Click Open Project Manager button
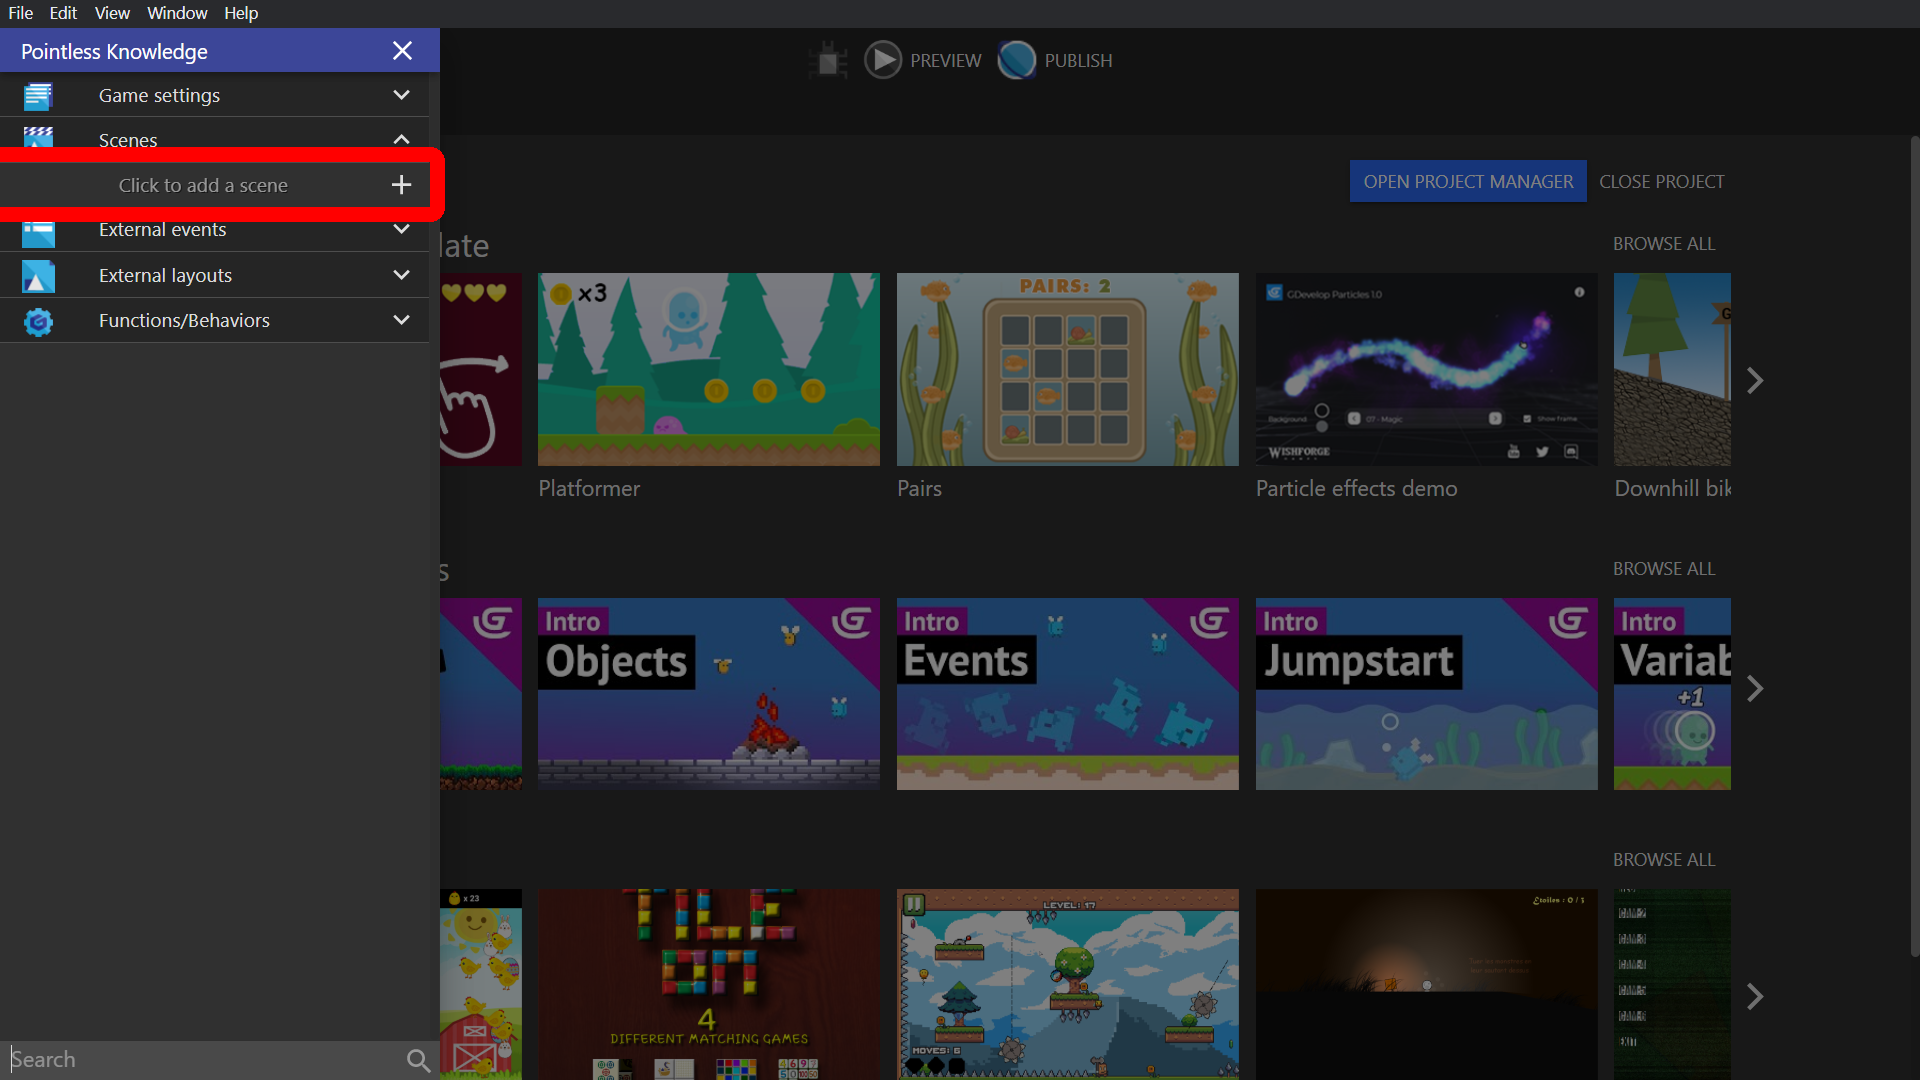Screen dimensions: 1920x1080 [x=1467, y=181]
